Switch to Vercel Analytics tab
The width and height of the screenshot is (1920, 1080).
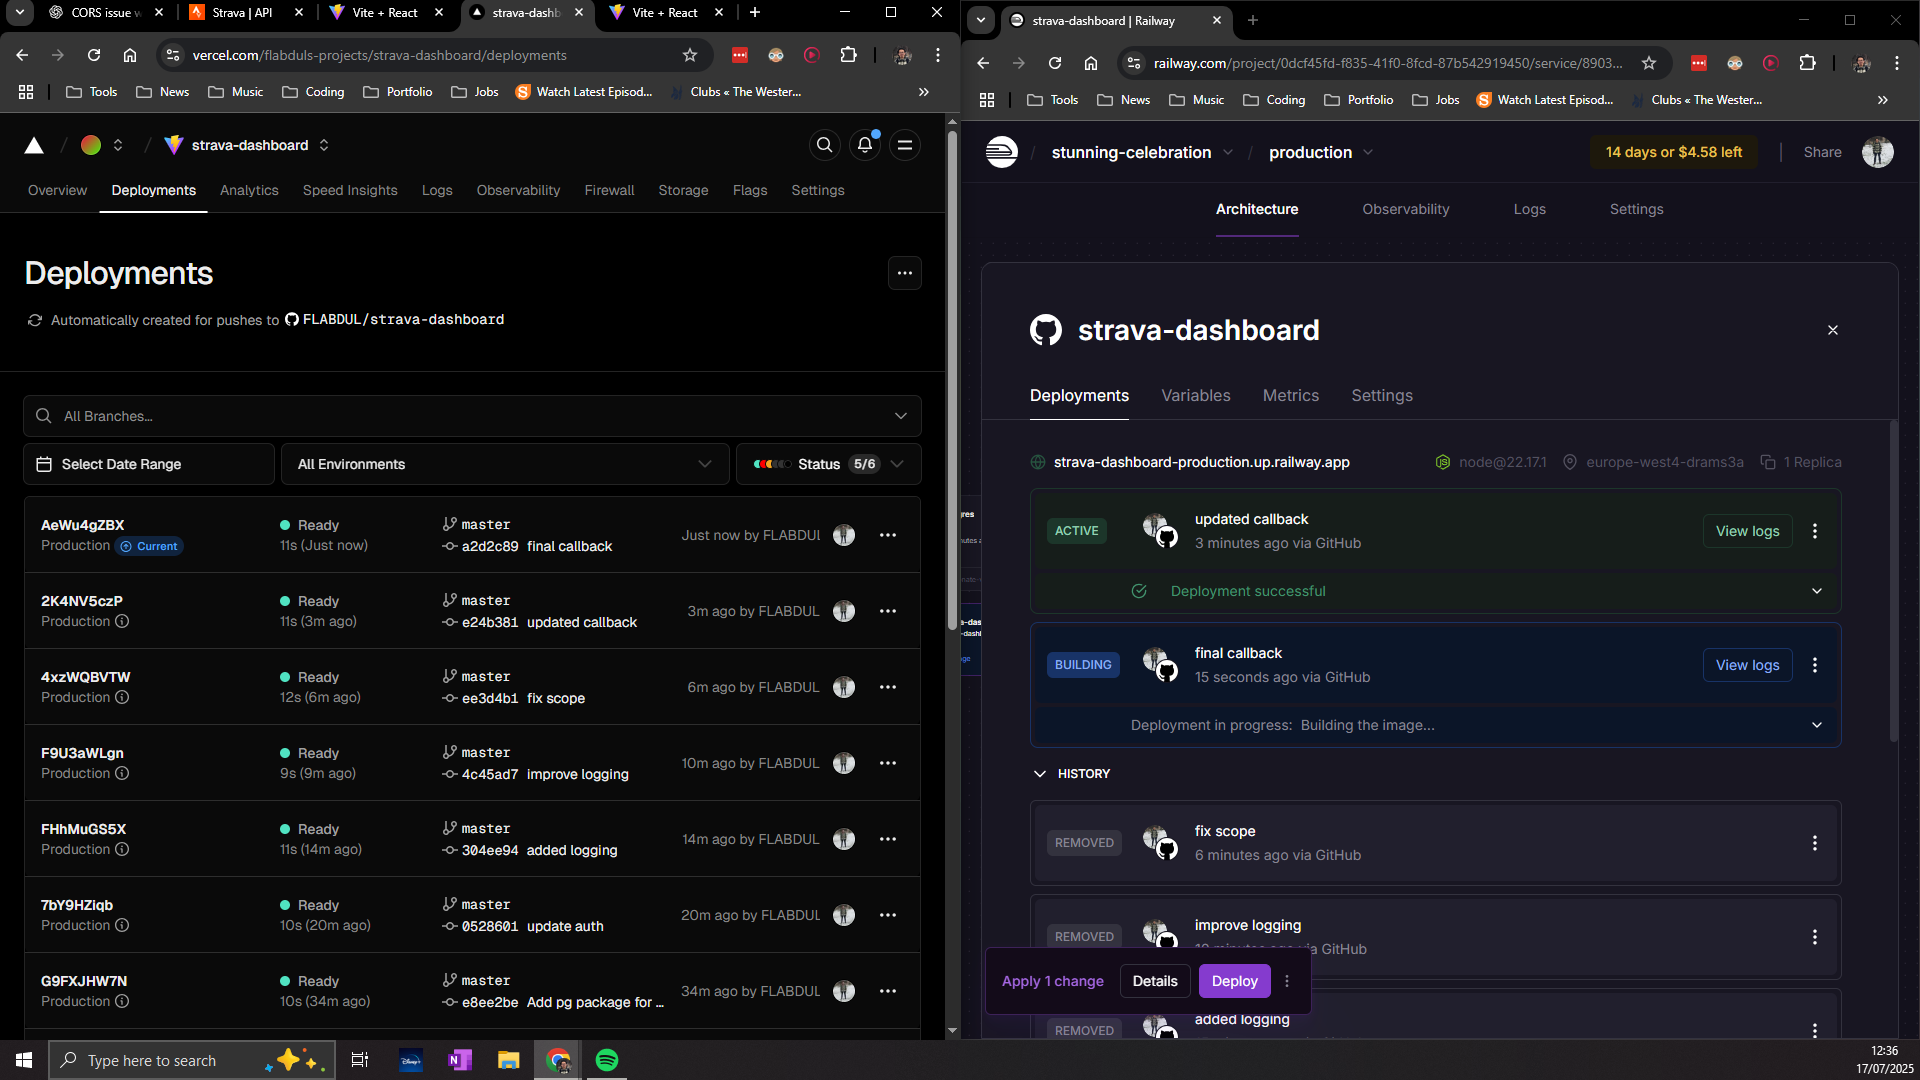[249, 190]
